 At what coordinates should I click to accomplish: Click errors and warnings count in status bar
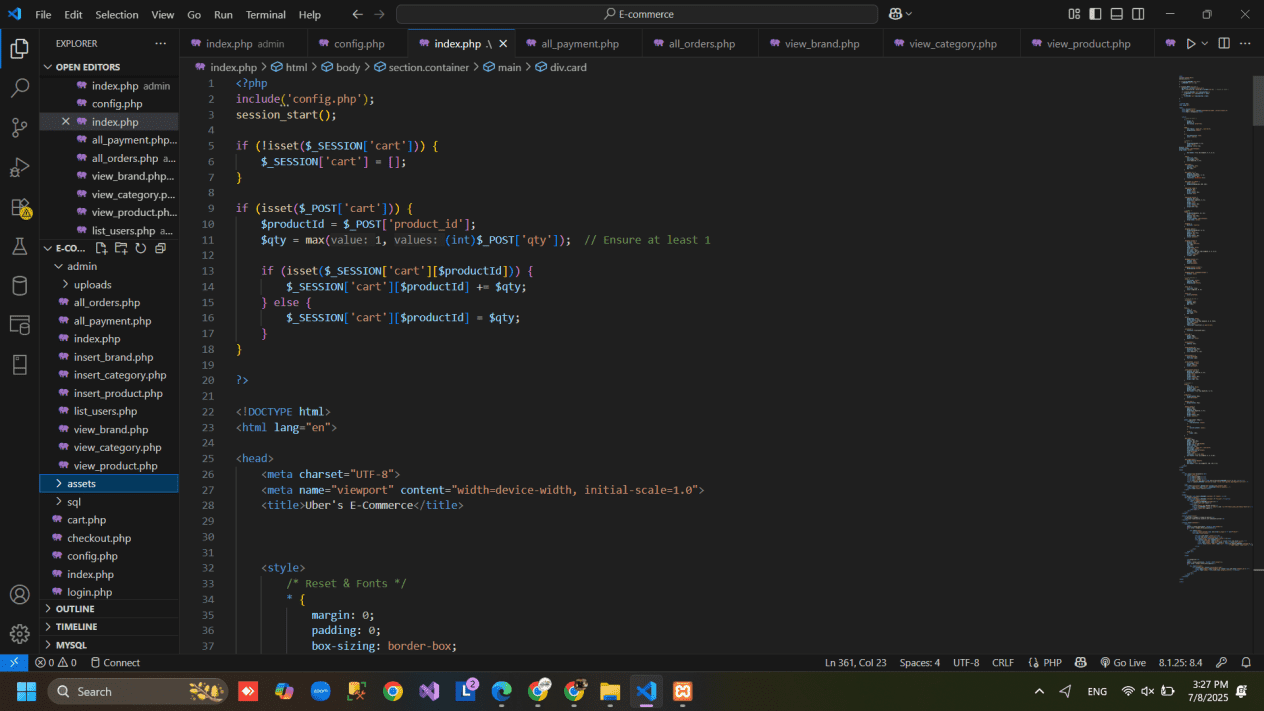[x=56, y=662]
